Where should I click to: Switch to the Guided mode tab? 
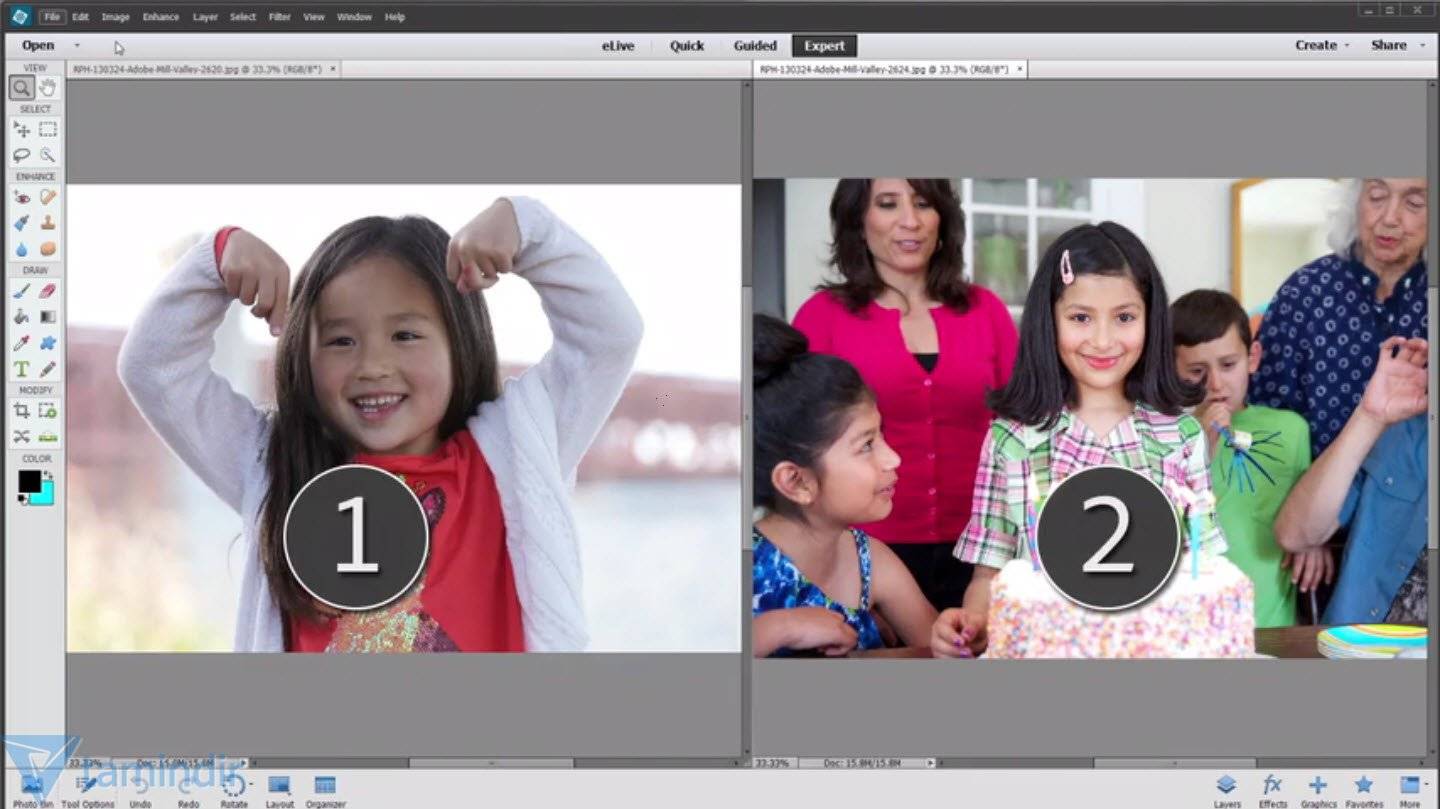pyautogui.click(x=755, y=46)
